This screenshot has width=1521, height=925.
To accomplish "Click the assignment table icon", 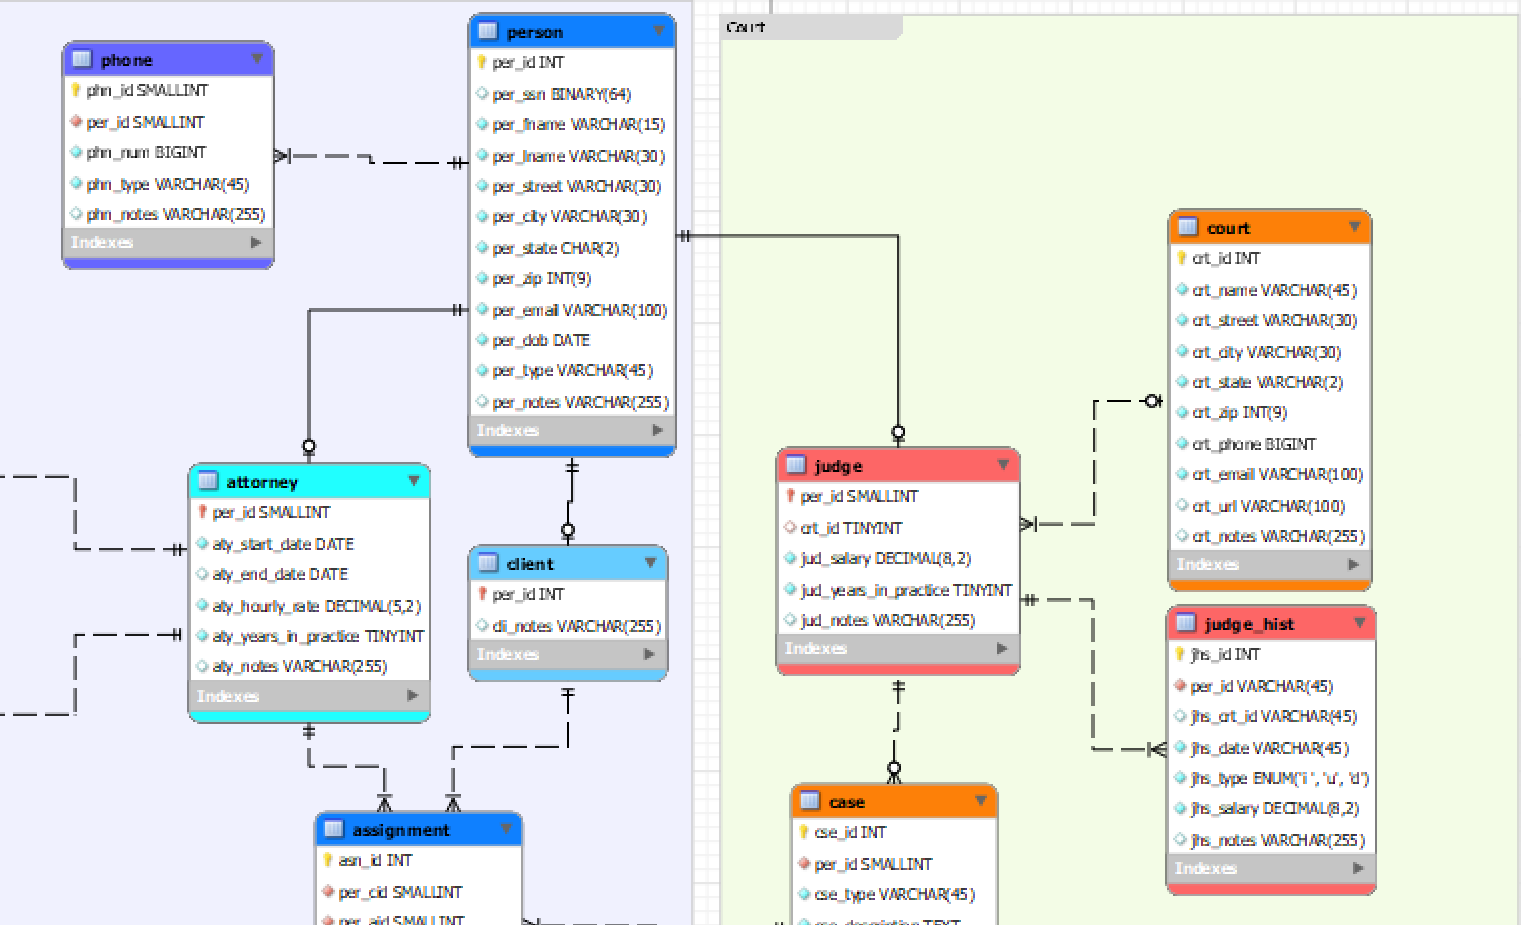I will pyautogui.click(x=334, y=829).
